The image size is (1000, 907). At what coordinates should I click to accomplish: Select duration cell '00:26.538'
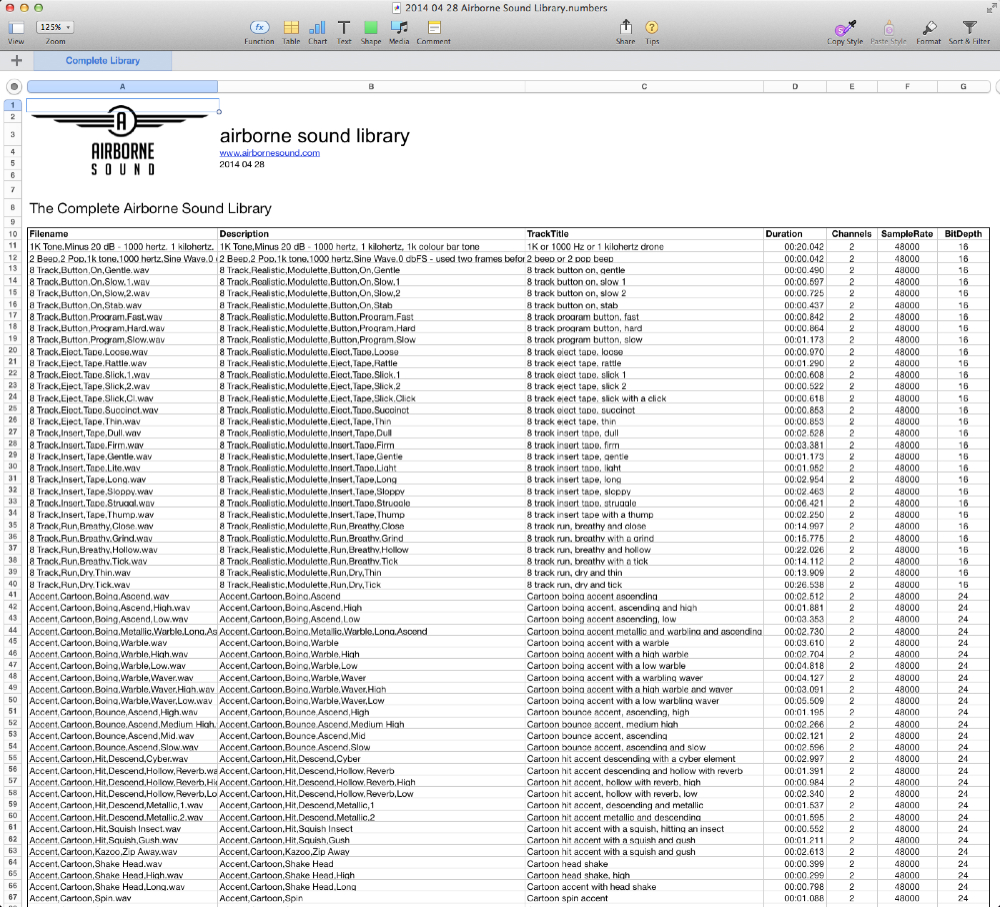point(795,585)
